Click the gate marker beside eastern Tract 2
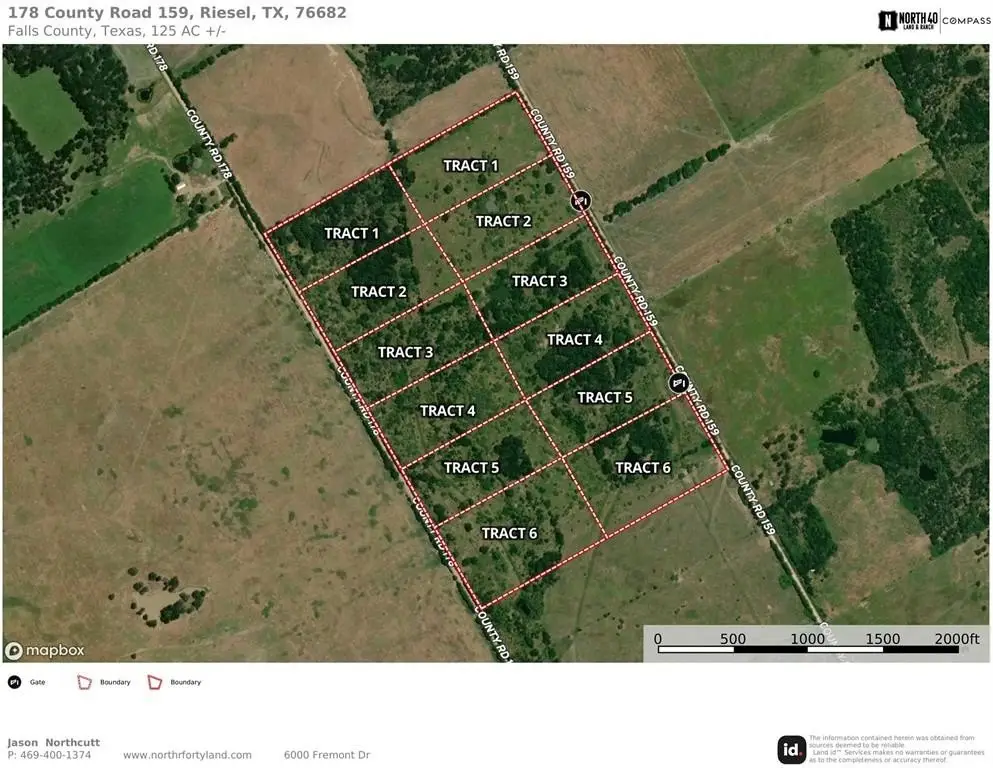Viewport: 993px width, 768px height. (581, 201)
